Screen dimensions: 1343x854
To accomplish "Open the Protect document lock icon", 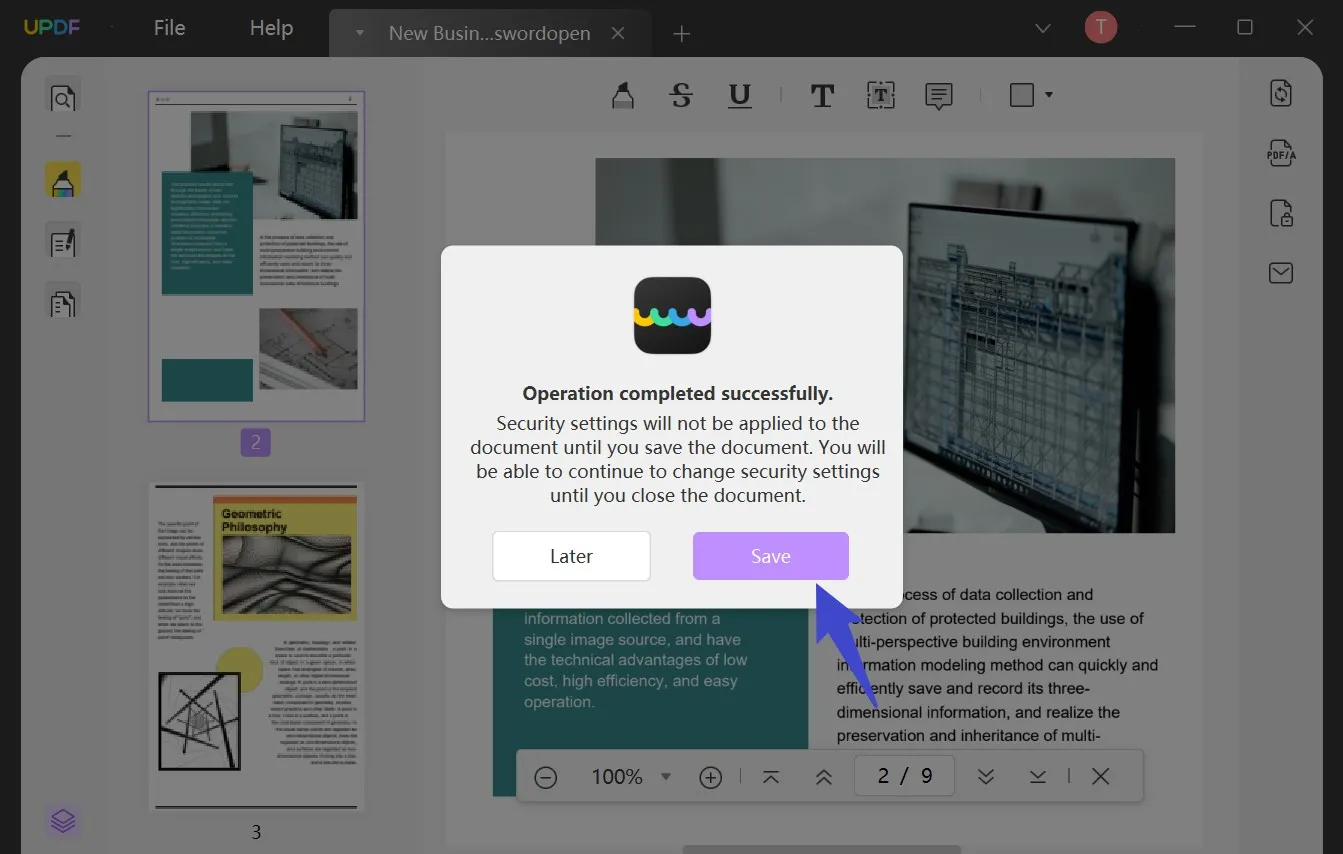I will tap(1281, 213).
